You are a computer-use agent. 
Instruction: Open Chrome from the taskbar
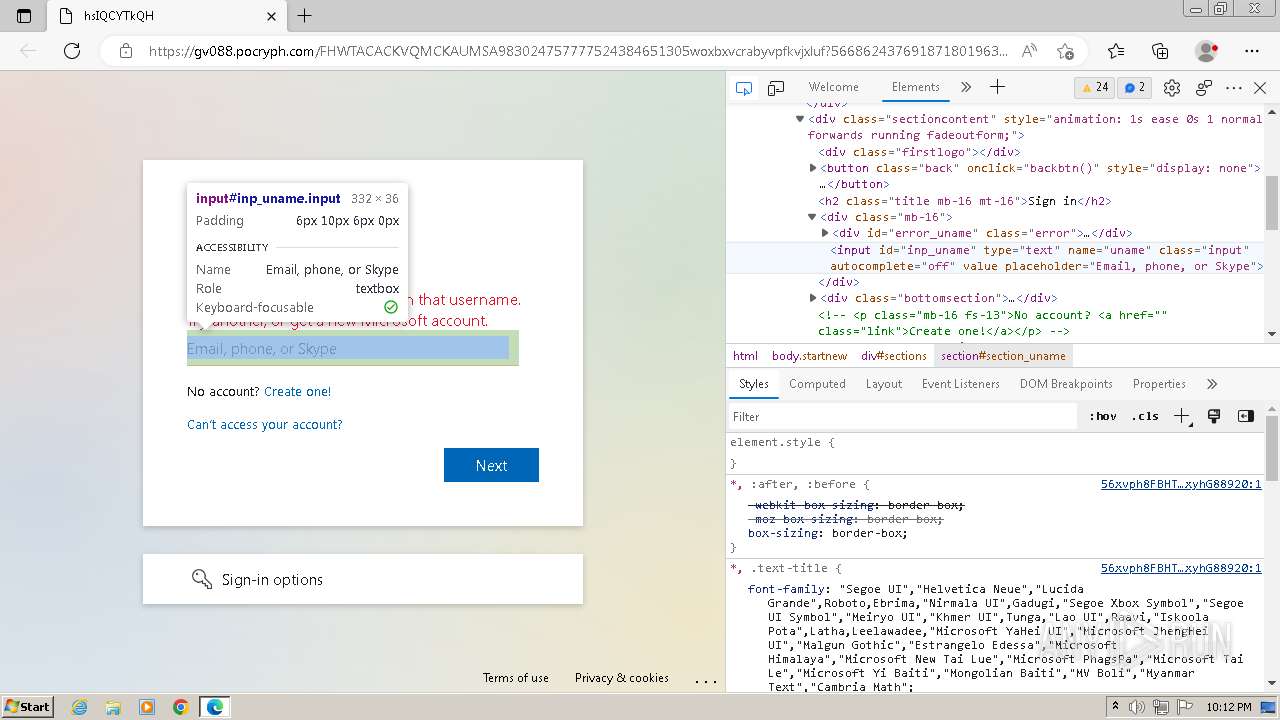tap(180, 707)
